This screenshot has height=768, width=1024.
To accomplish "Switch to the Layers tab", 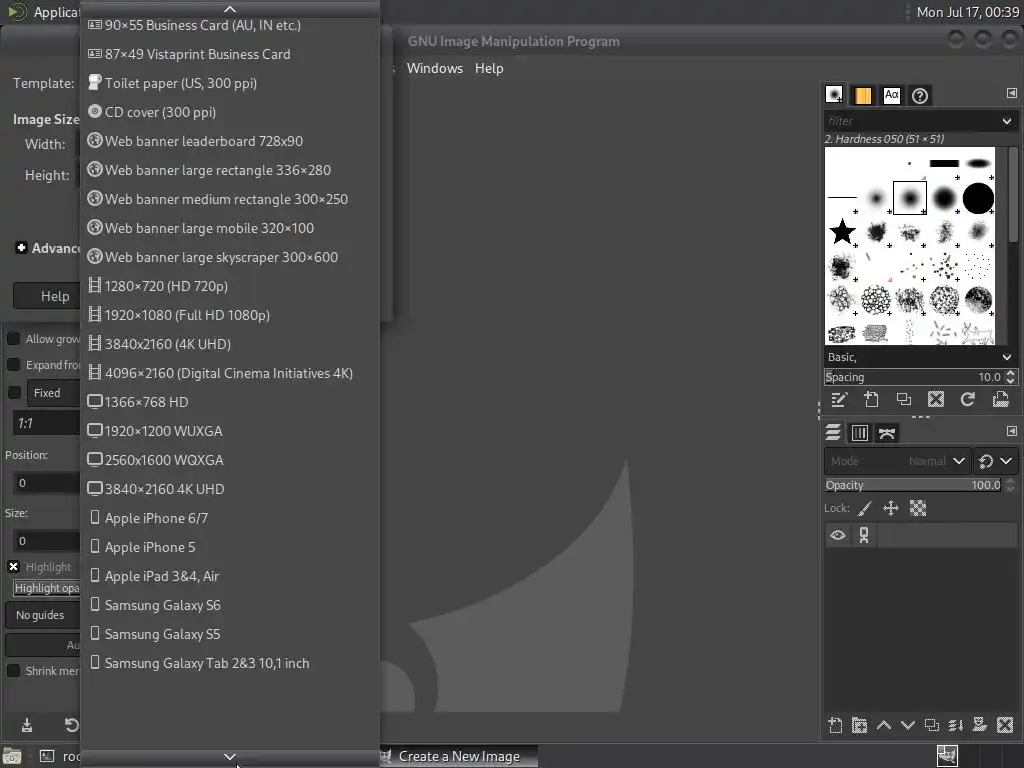I will click(x=833, y=432).
